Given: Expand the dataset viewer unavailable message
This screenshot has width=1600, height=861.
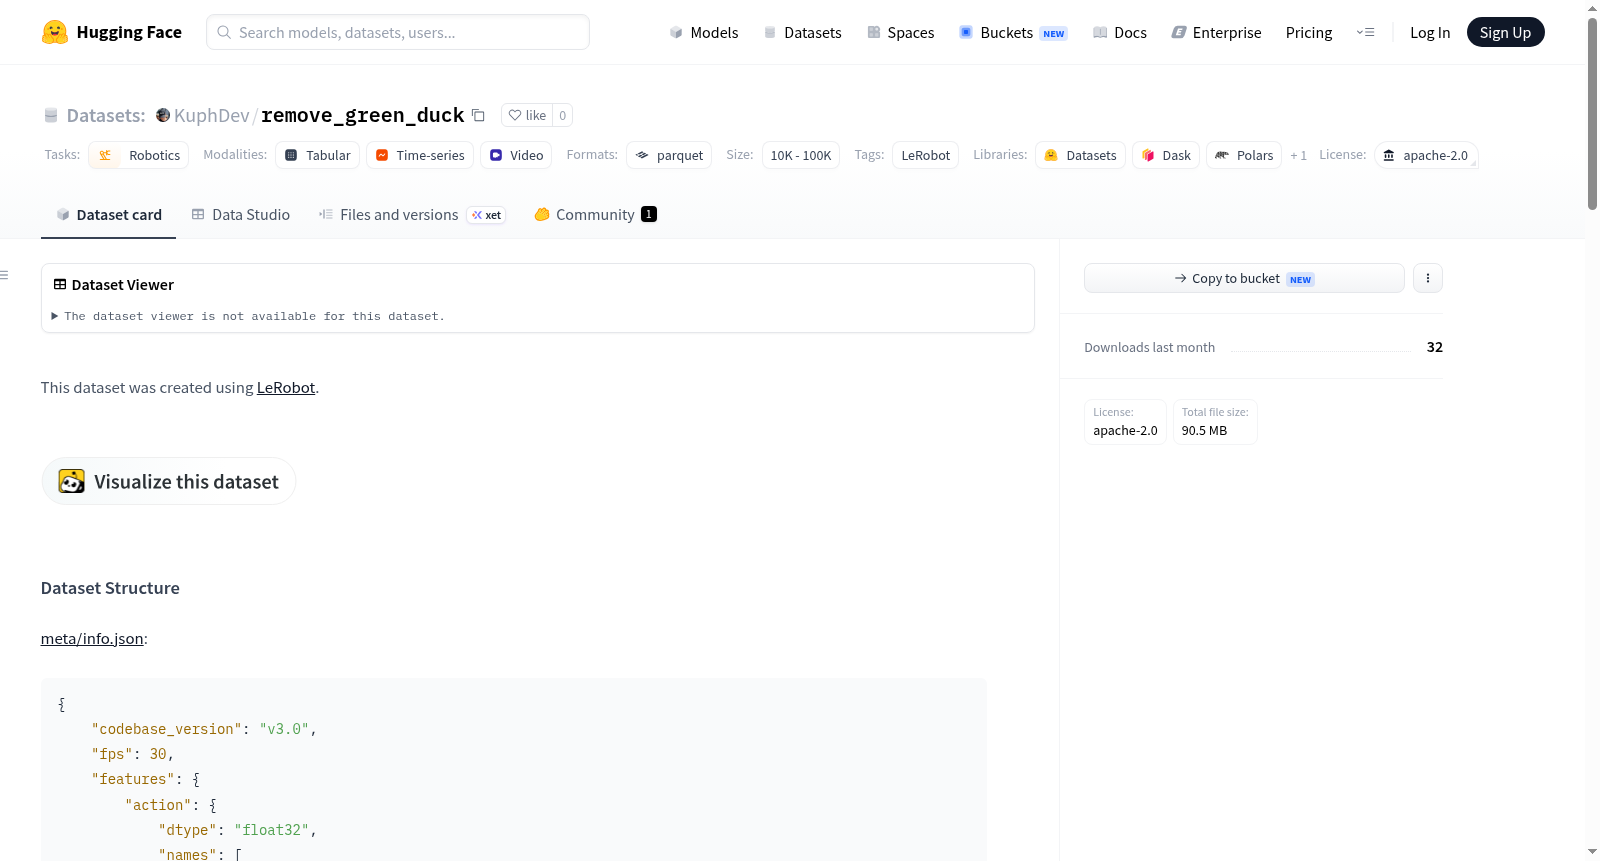Looking at the screenshot, I should pyautogui.click(x=248, y=316).
